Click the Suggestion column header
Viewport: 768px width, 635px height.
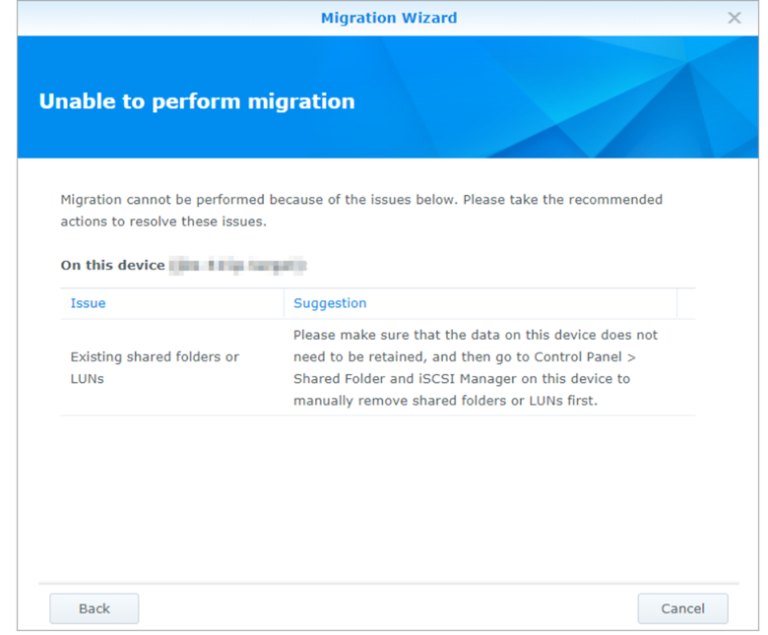pyautogui.click(x=330, y=303)
